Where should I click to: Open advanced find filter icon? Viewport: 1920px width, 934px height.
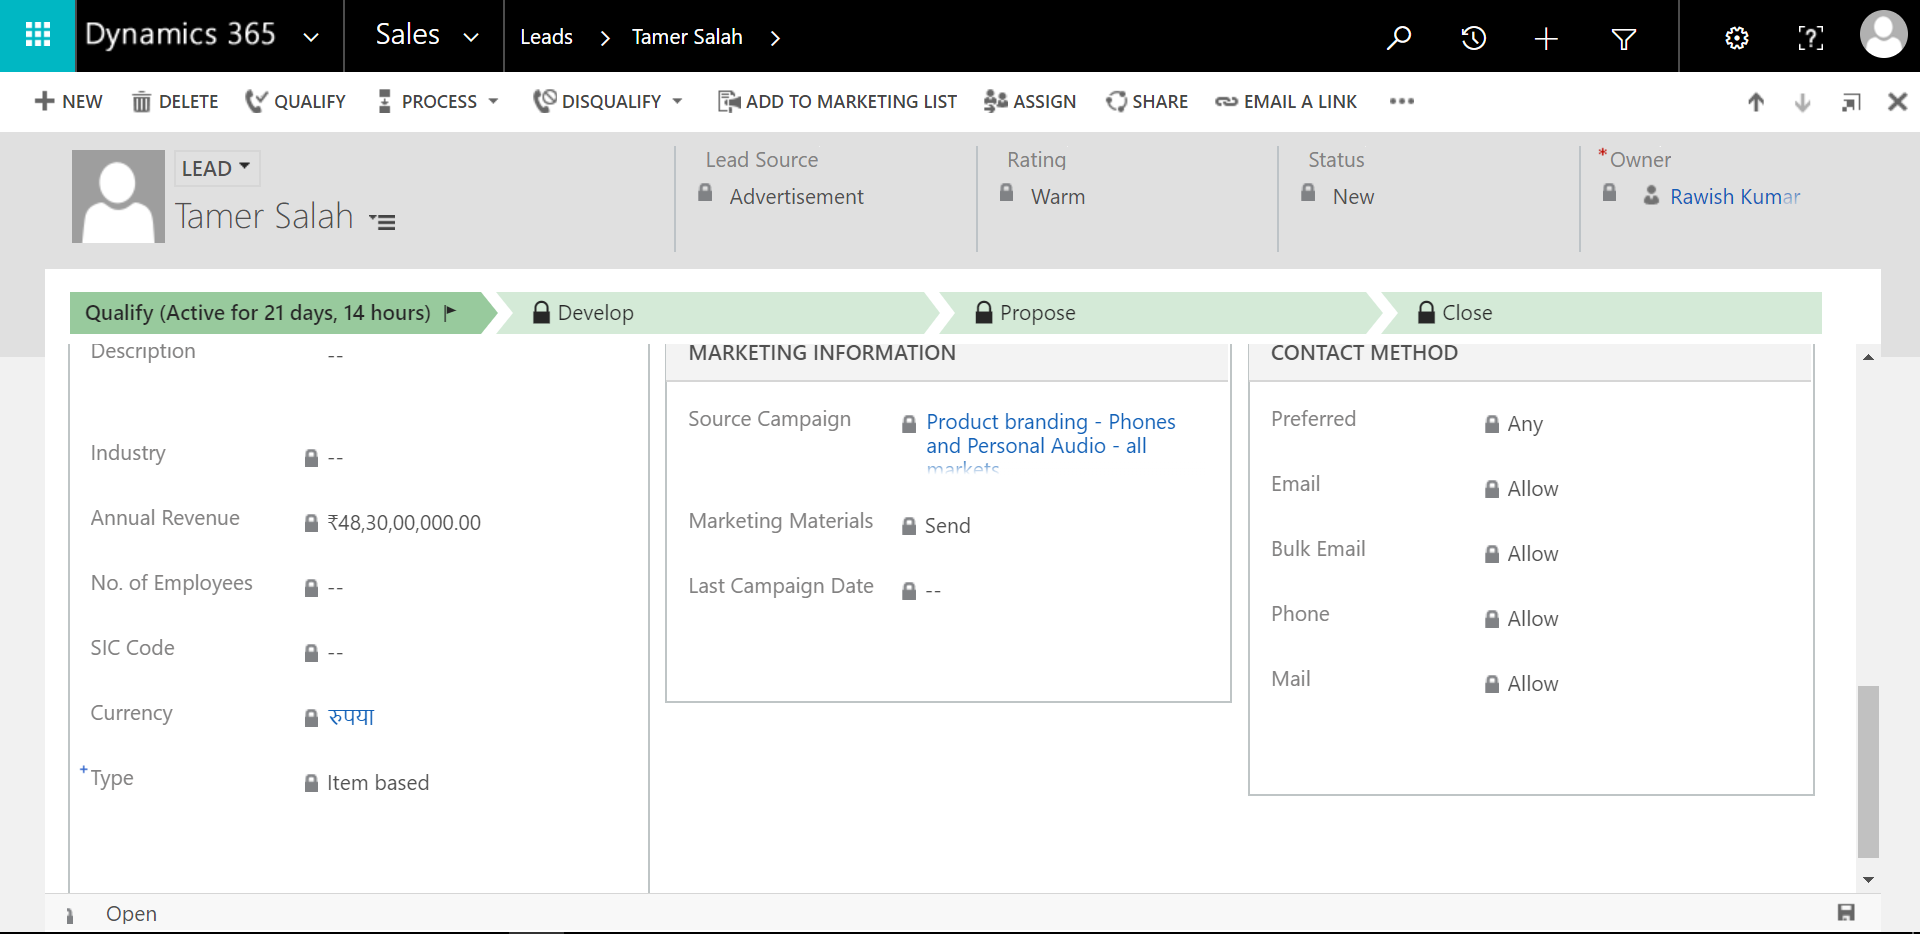[1624, 38]
